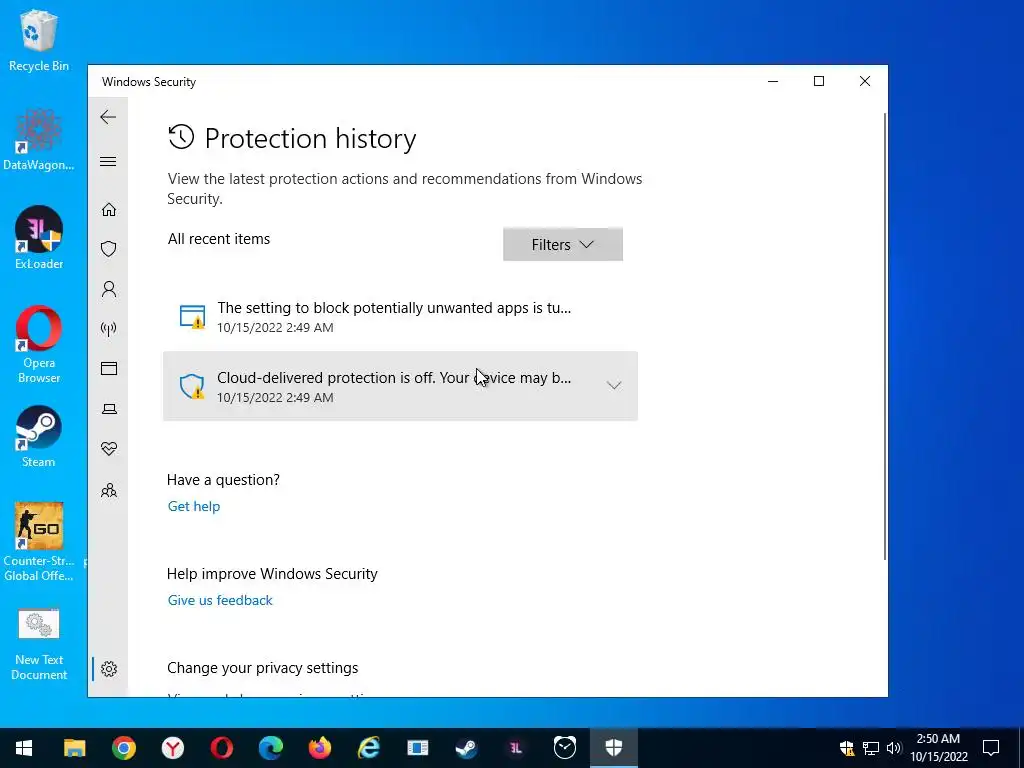The height and width of the screenshot is (768, 1024).
Task: Click the Windows Security window scrollbar
Action: (885, 336)
